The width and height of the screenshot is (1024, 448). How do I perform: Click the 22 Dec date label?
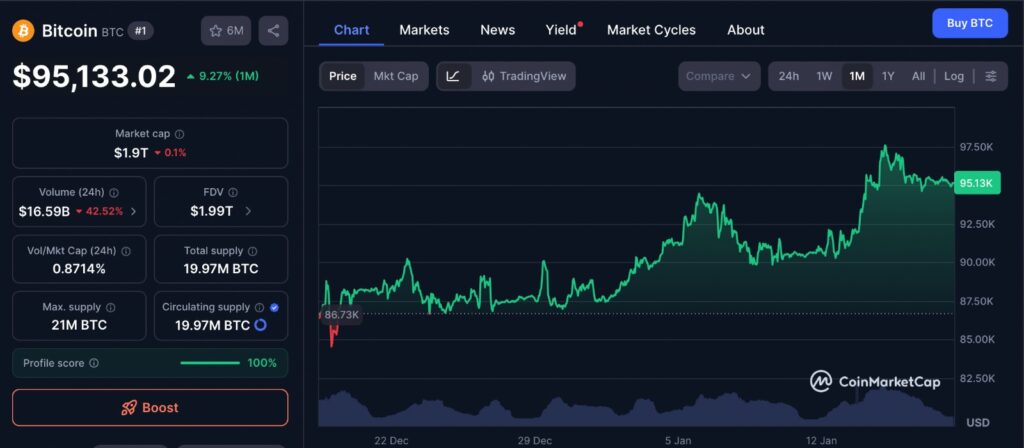click(391, 441)
